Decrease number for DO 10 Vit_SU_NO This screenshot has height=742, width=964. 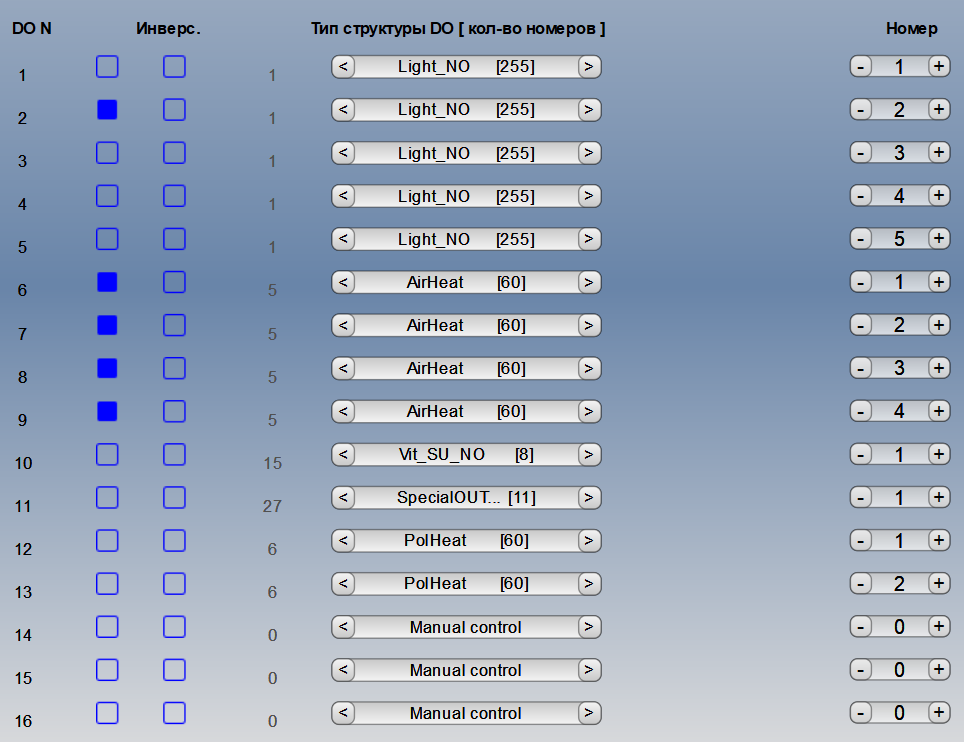click(x=861, y=454)
